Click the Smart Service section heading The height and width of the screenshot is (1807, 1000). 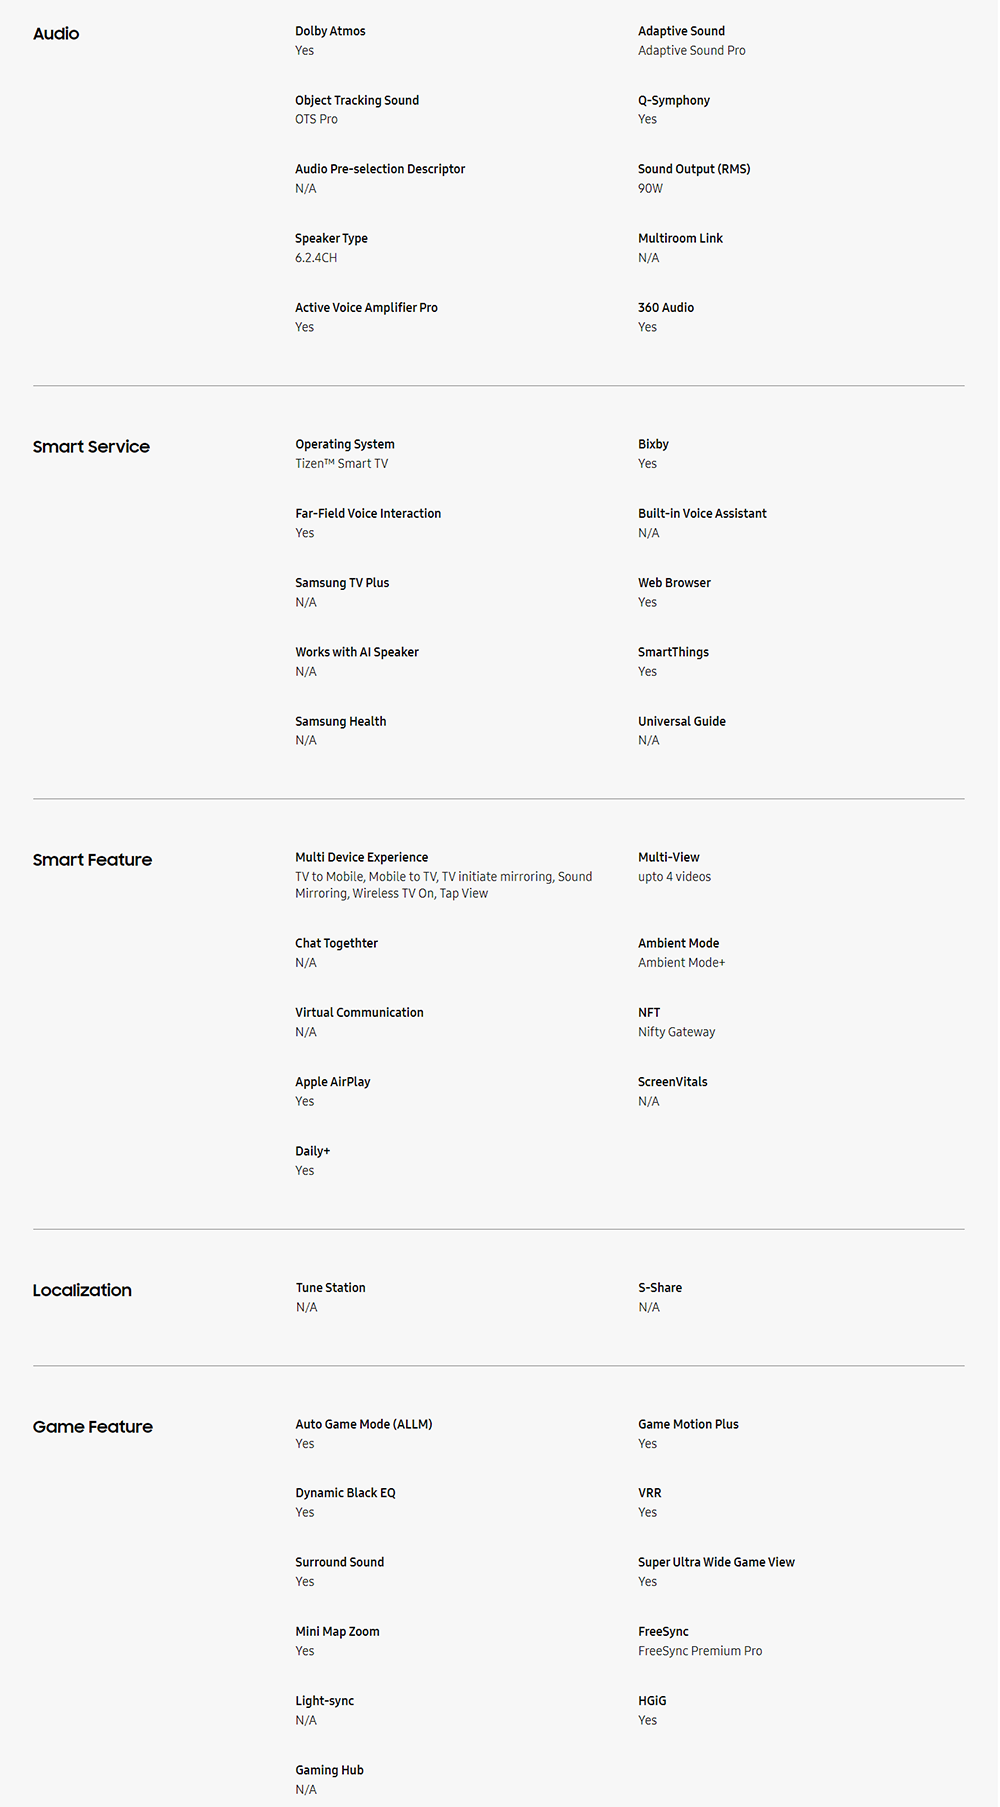[x=91, y=447]
